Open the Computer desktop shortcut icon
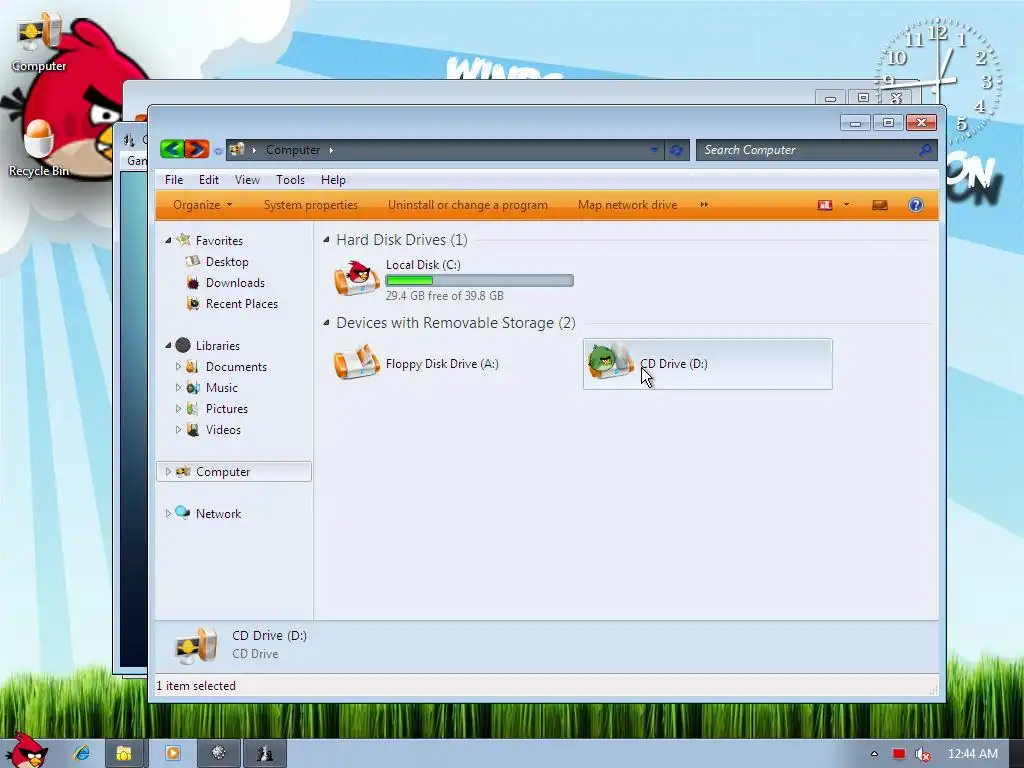Viewport: 1024px width, 768px height. (39, 33)
